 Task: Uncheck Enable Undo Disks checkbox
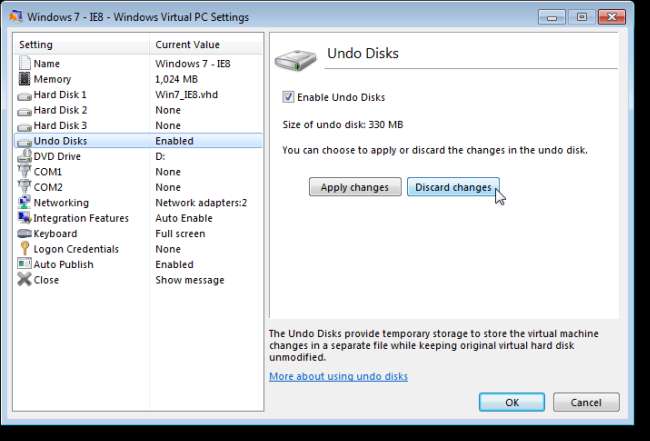288,97
